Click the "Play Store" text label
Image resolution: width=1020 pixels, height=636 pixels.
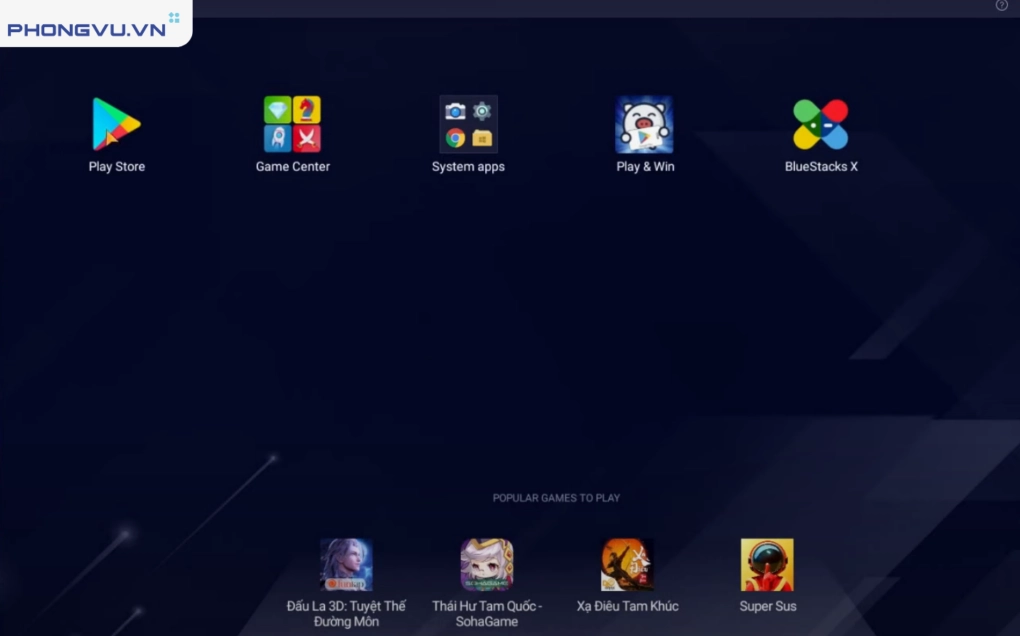(x=116, y=167)
